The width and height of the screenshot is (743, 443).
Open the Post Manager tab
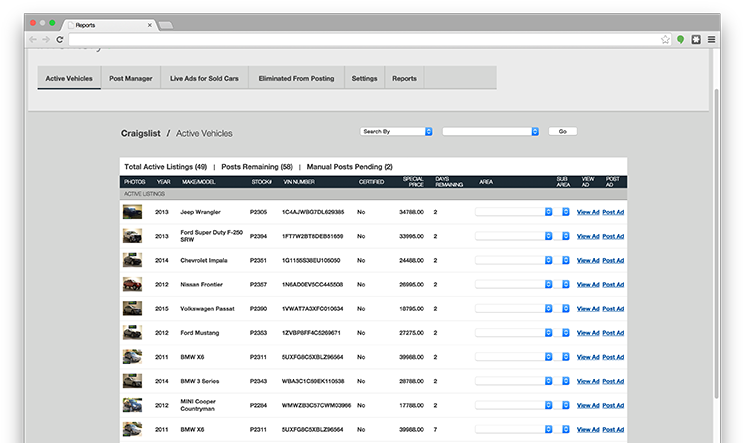tap(131, 78)
